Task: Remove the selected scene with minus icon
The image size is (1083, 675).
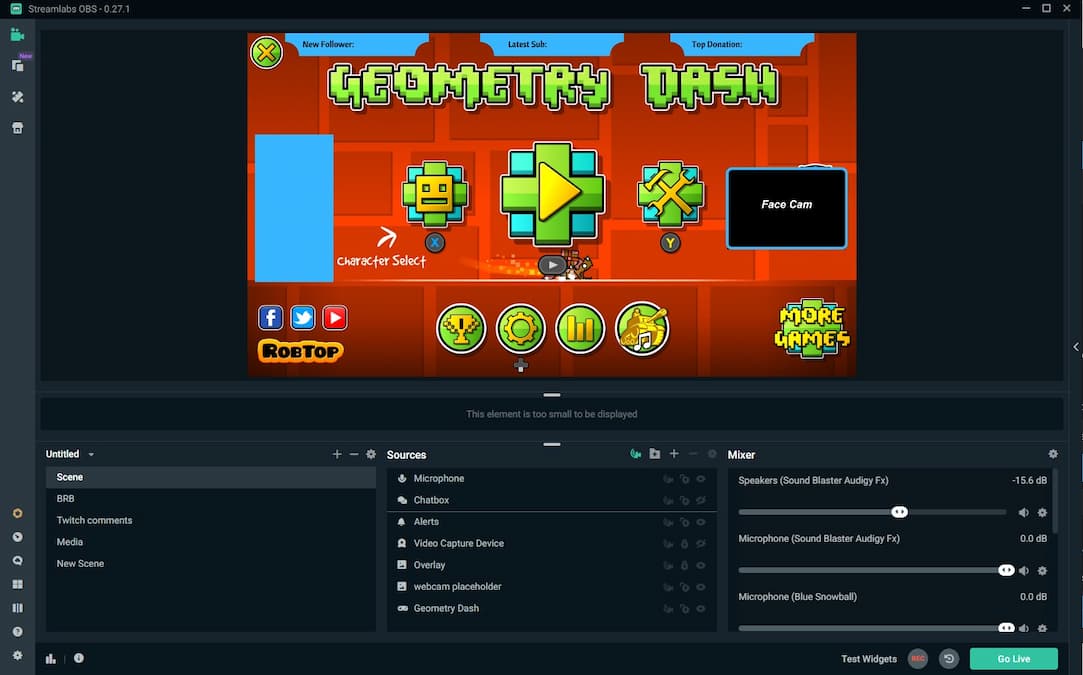Action: [x=354, y=454]
